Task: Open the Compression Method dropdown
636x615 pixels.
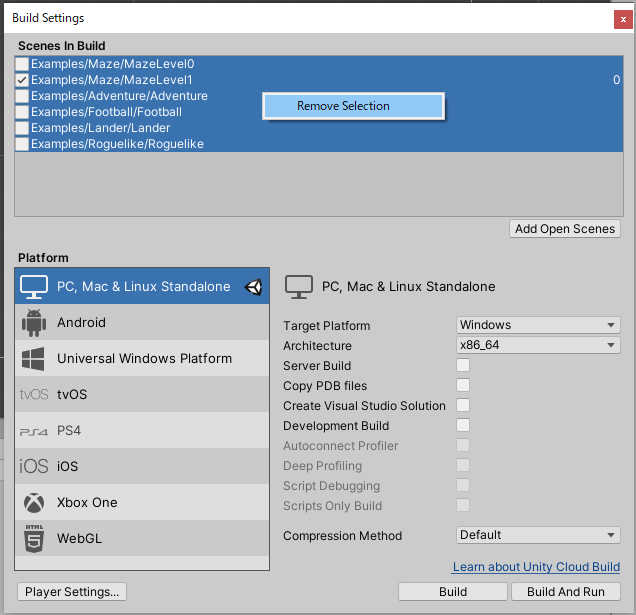Action: [x=538, y=535]
